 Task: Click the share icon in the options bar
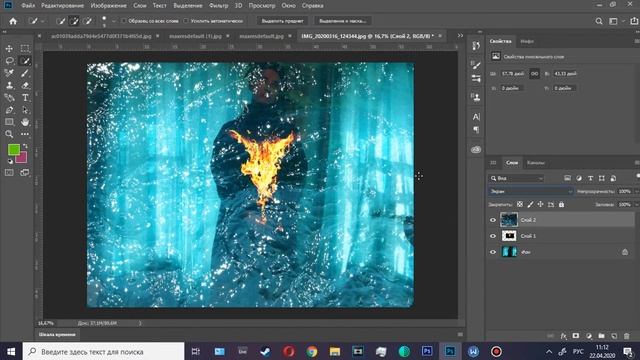634,21
